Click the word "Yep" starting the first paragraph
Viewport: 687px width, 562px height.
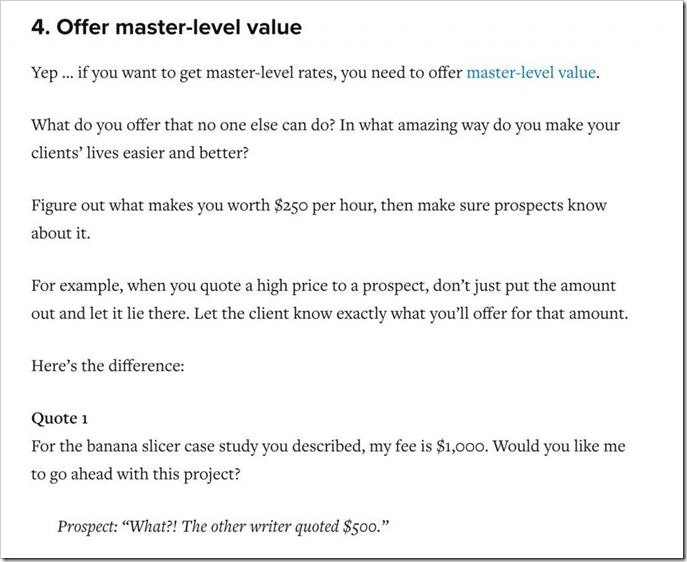(x=44, y=73)
